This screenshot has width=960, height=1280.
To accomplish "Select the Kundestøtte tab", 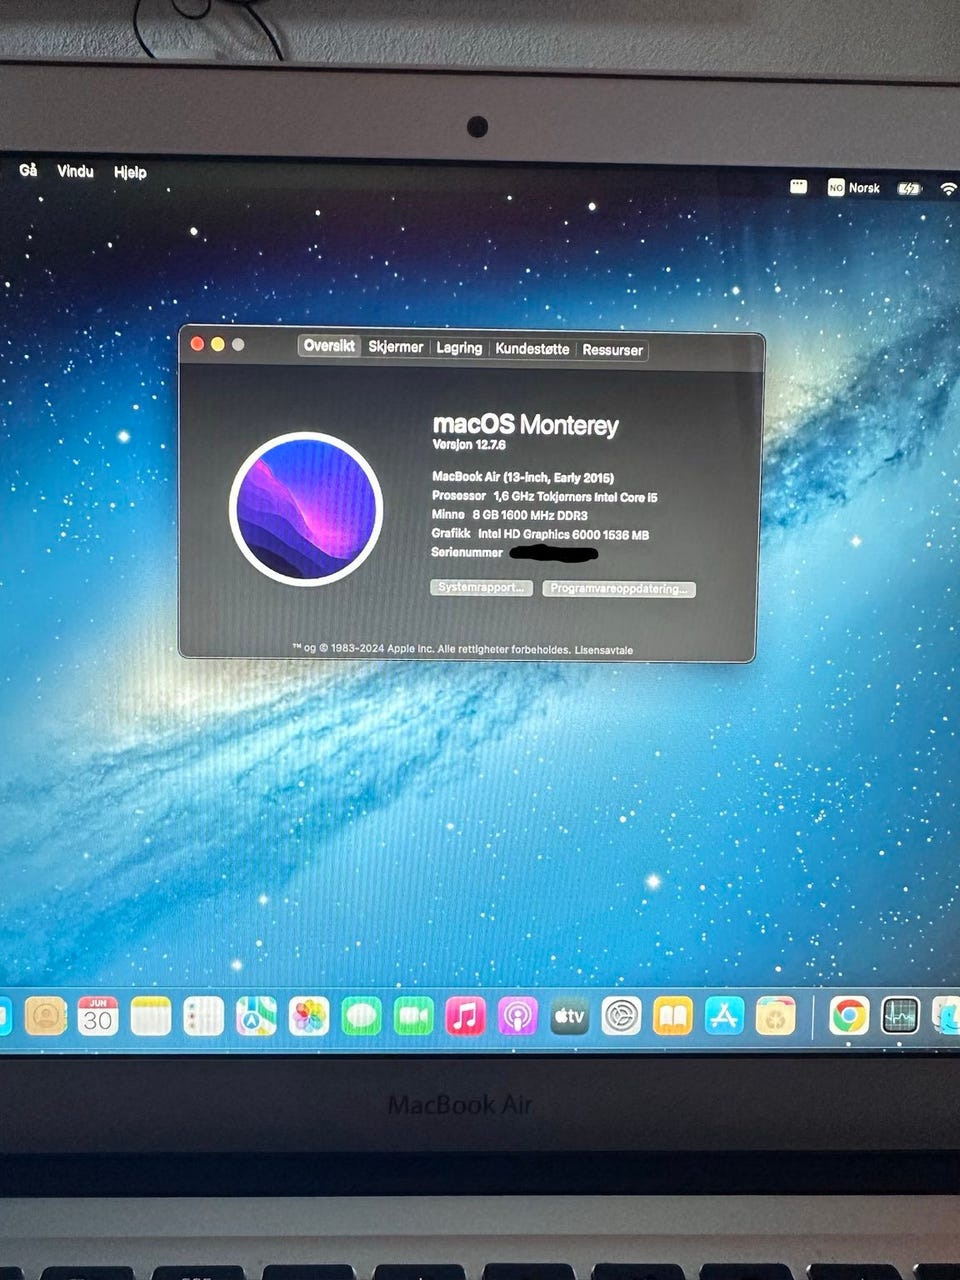I will pyautogui.click(x=532, y=349).
